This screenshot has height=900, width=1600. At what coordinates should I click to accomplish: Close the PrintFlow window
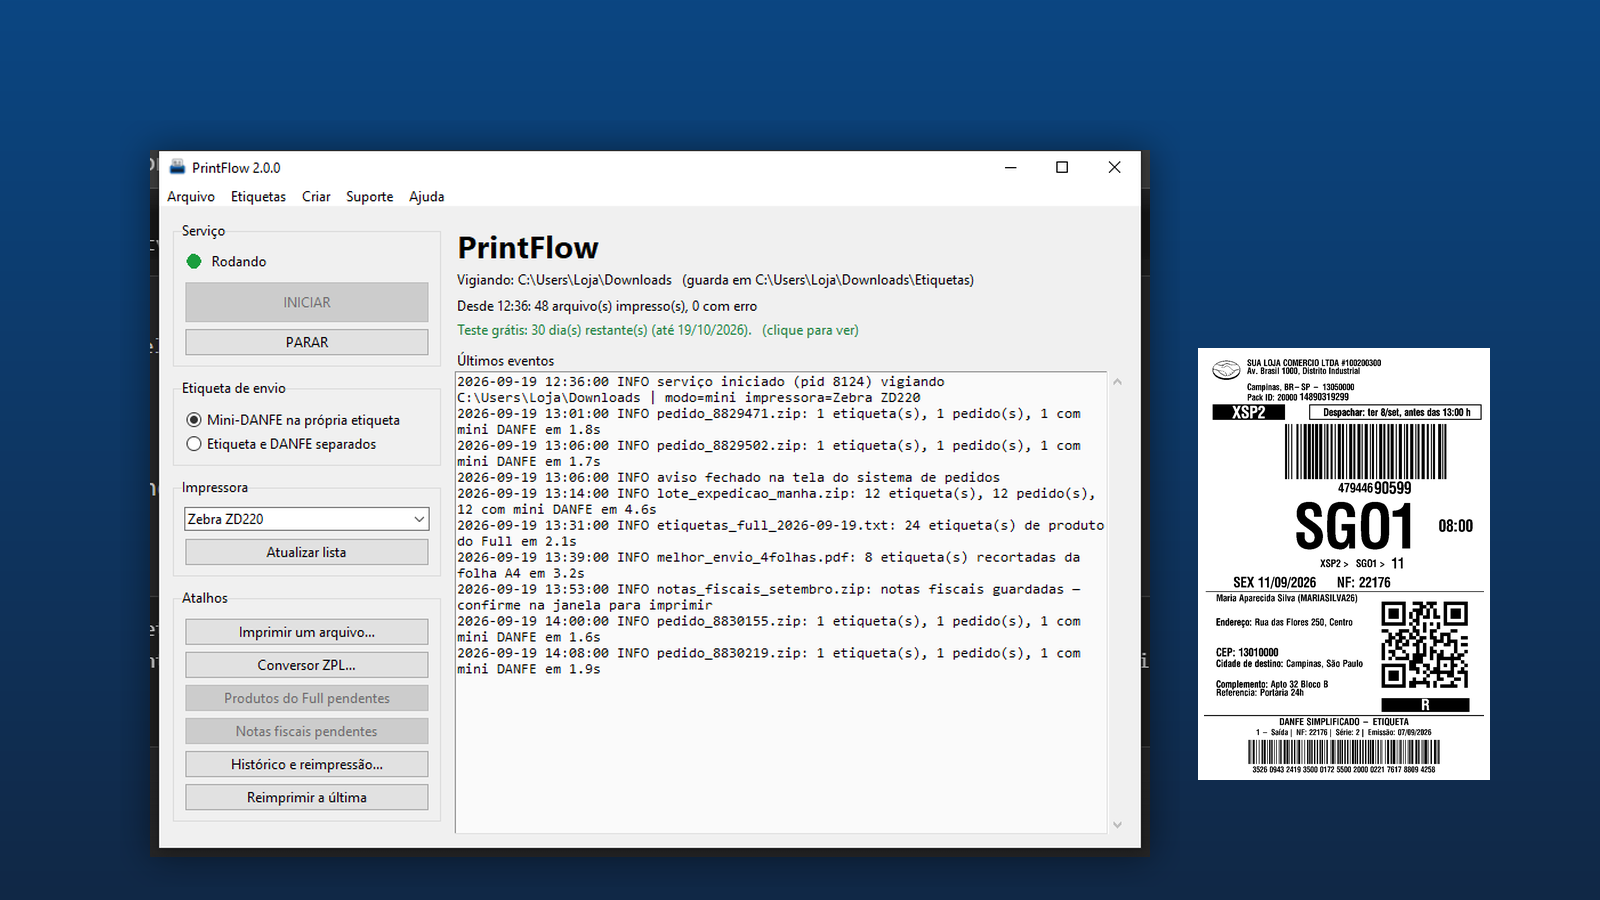[x=1114, y=167]
